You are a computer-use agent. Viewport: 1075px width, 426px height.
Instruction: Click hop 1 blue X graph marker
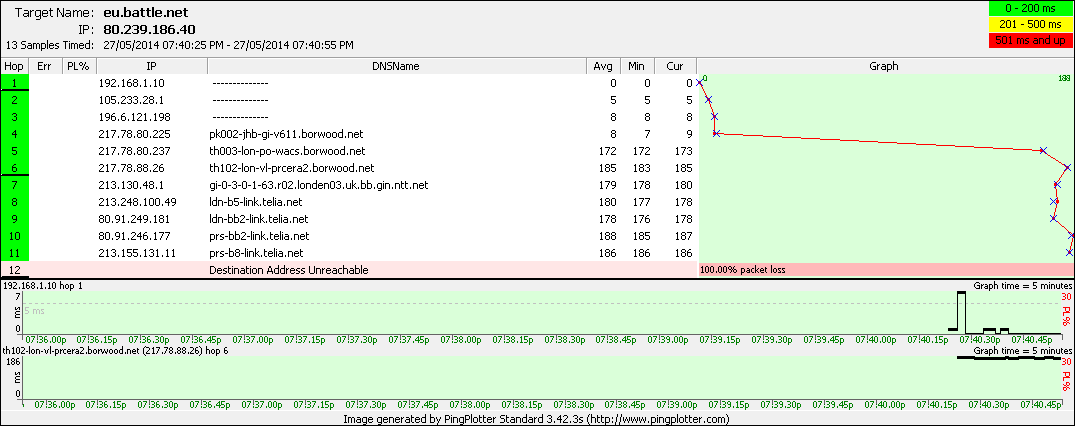699,82
